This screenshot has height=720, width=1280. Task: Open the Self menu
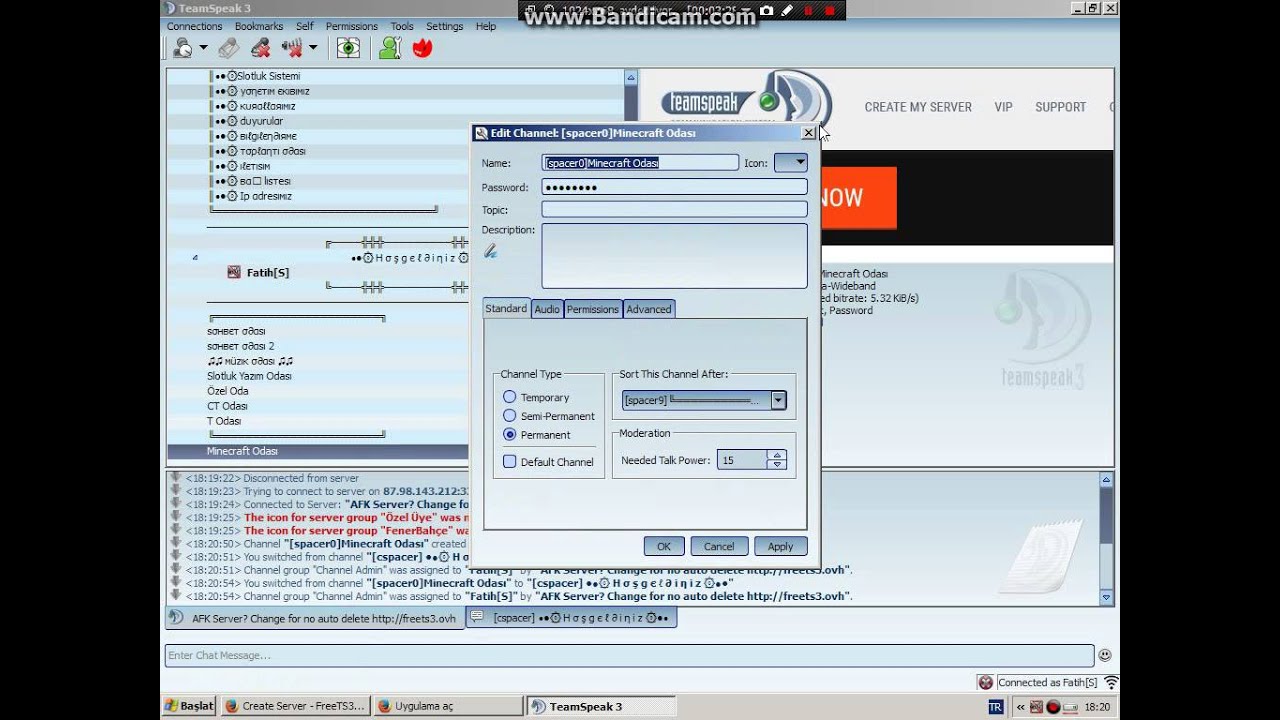305,26
